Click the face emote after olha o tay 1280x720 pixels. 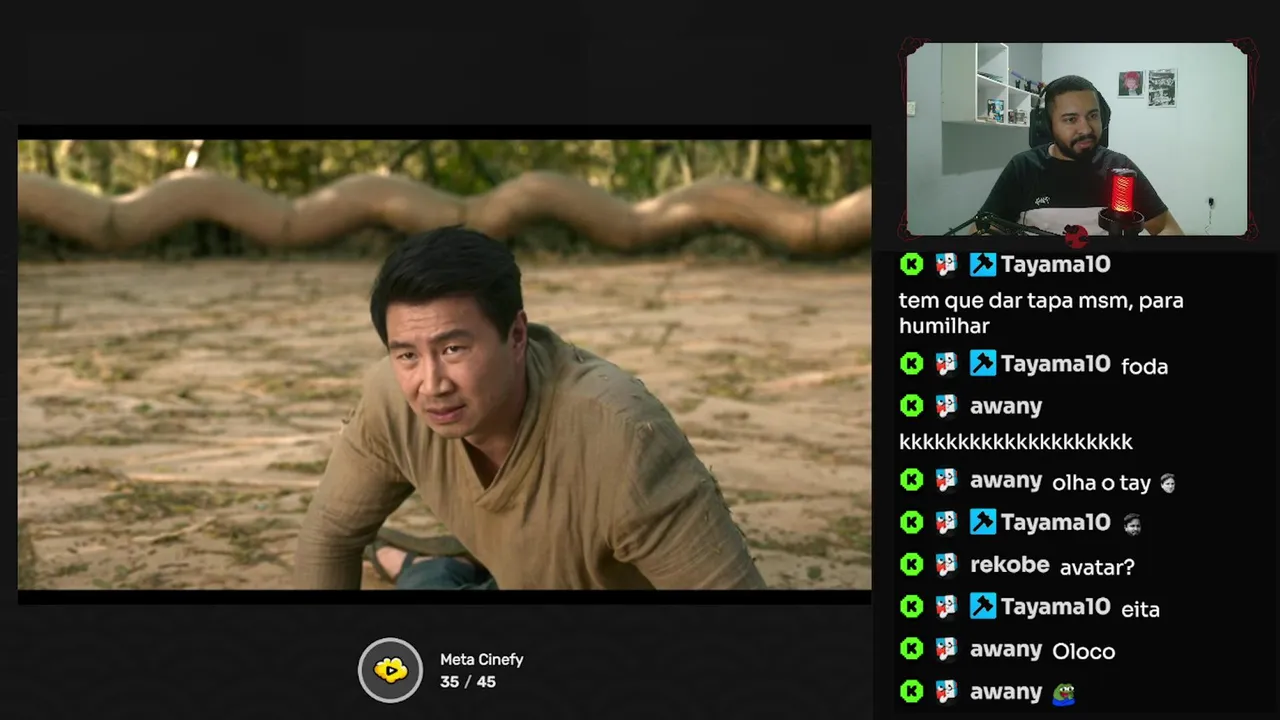1166,483
